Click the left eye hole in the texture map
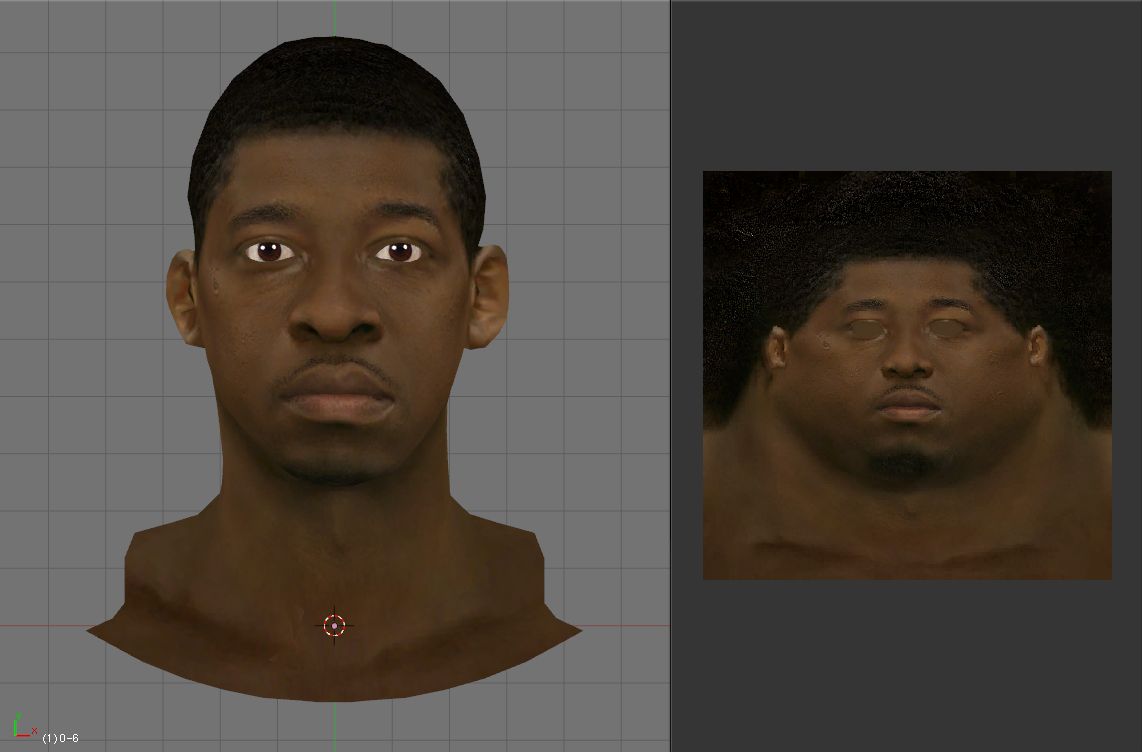The image size is (1142, 752). (x=865, y=329)
